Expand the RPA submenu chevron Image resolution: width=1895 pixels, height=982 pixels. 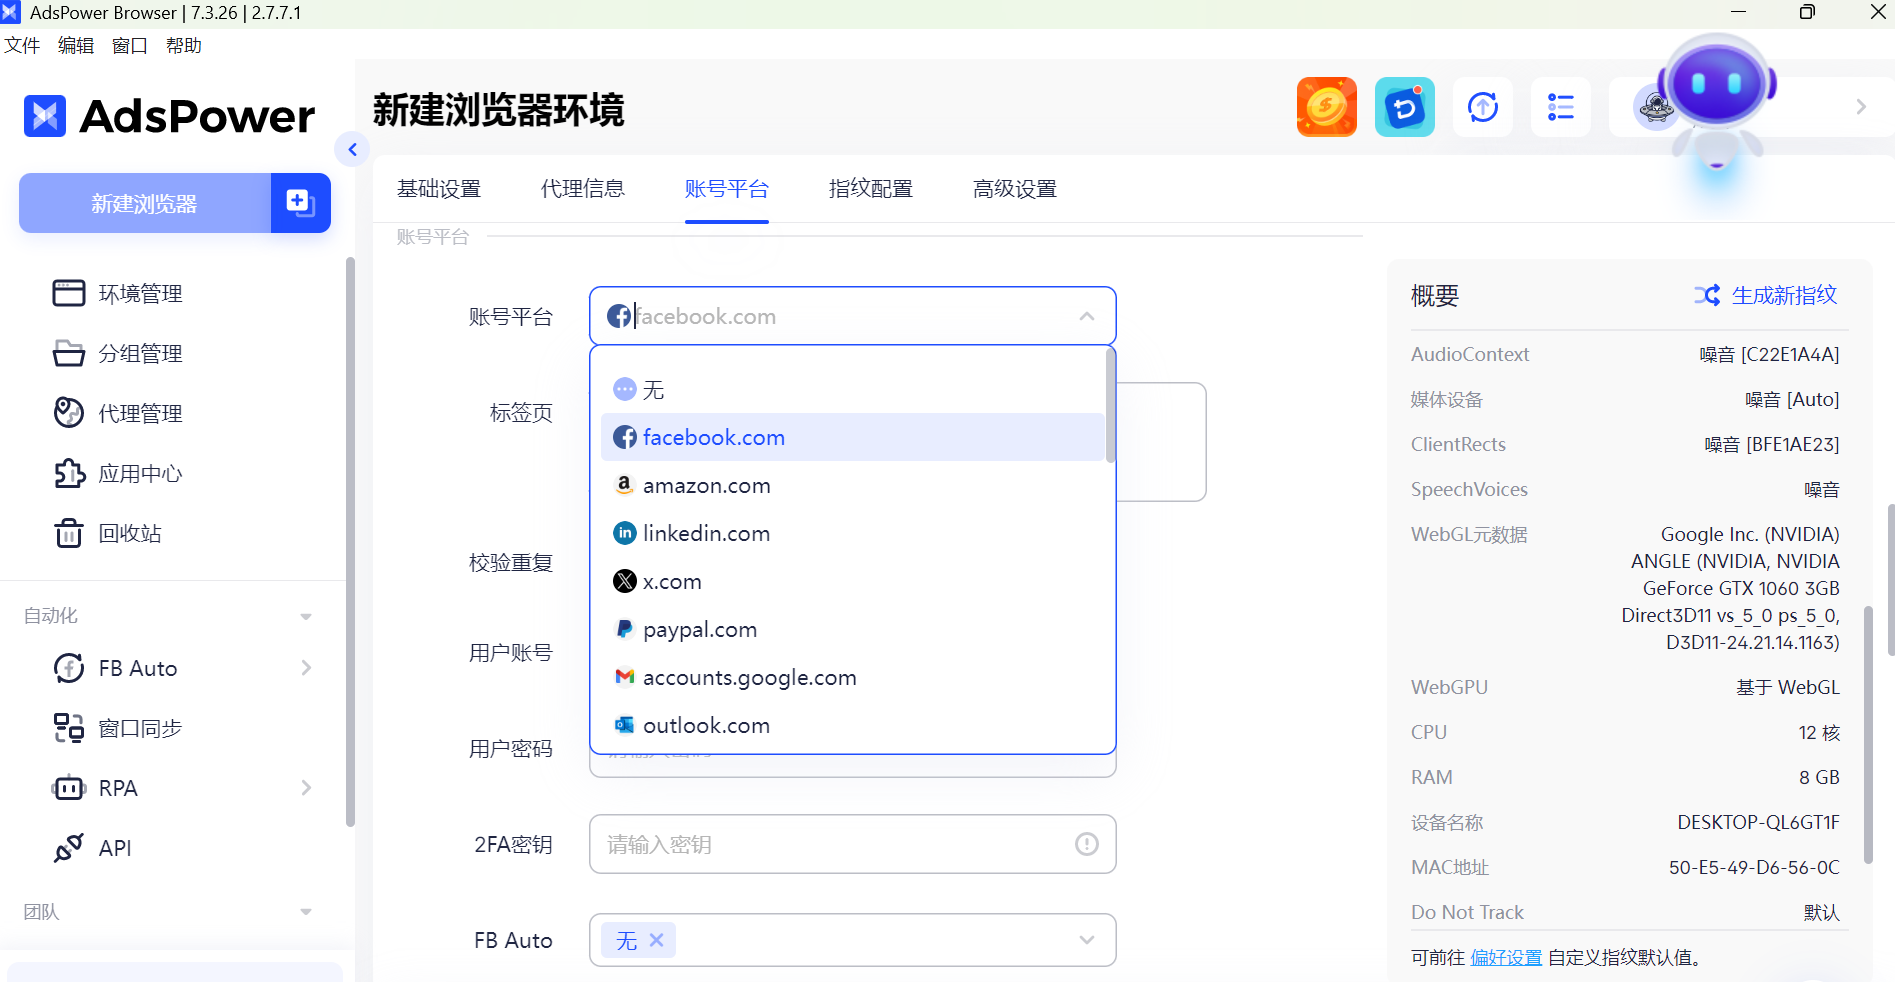tap(306, 788)
